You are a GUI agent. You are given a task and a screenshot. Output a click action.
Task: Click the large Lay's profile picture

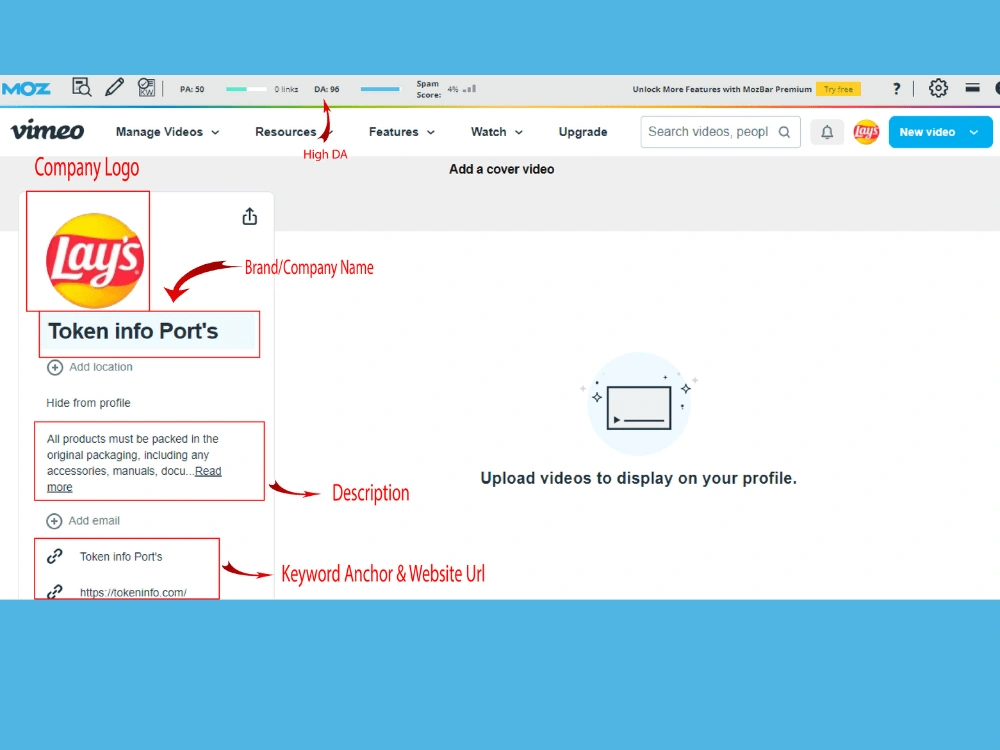coord(95,260)
